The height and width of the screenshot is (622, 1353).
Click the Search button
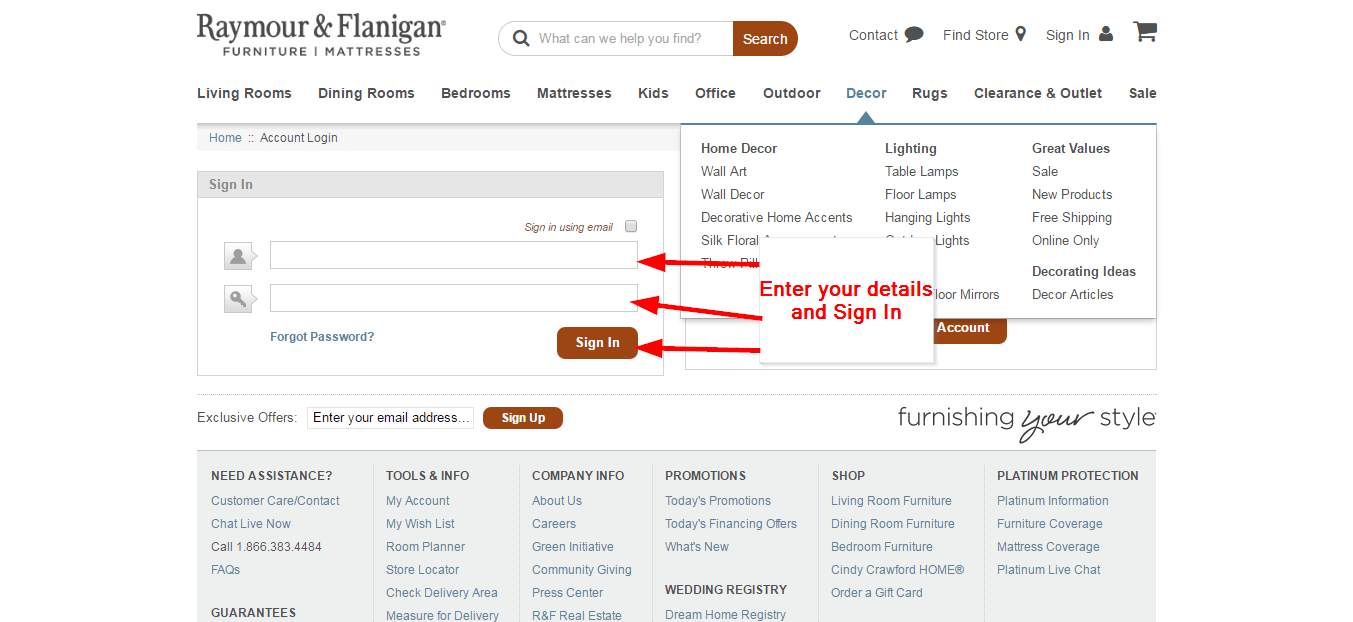765,38
